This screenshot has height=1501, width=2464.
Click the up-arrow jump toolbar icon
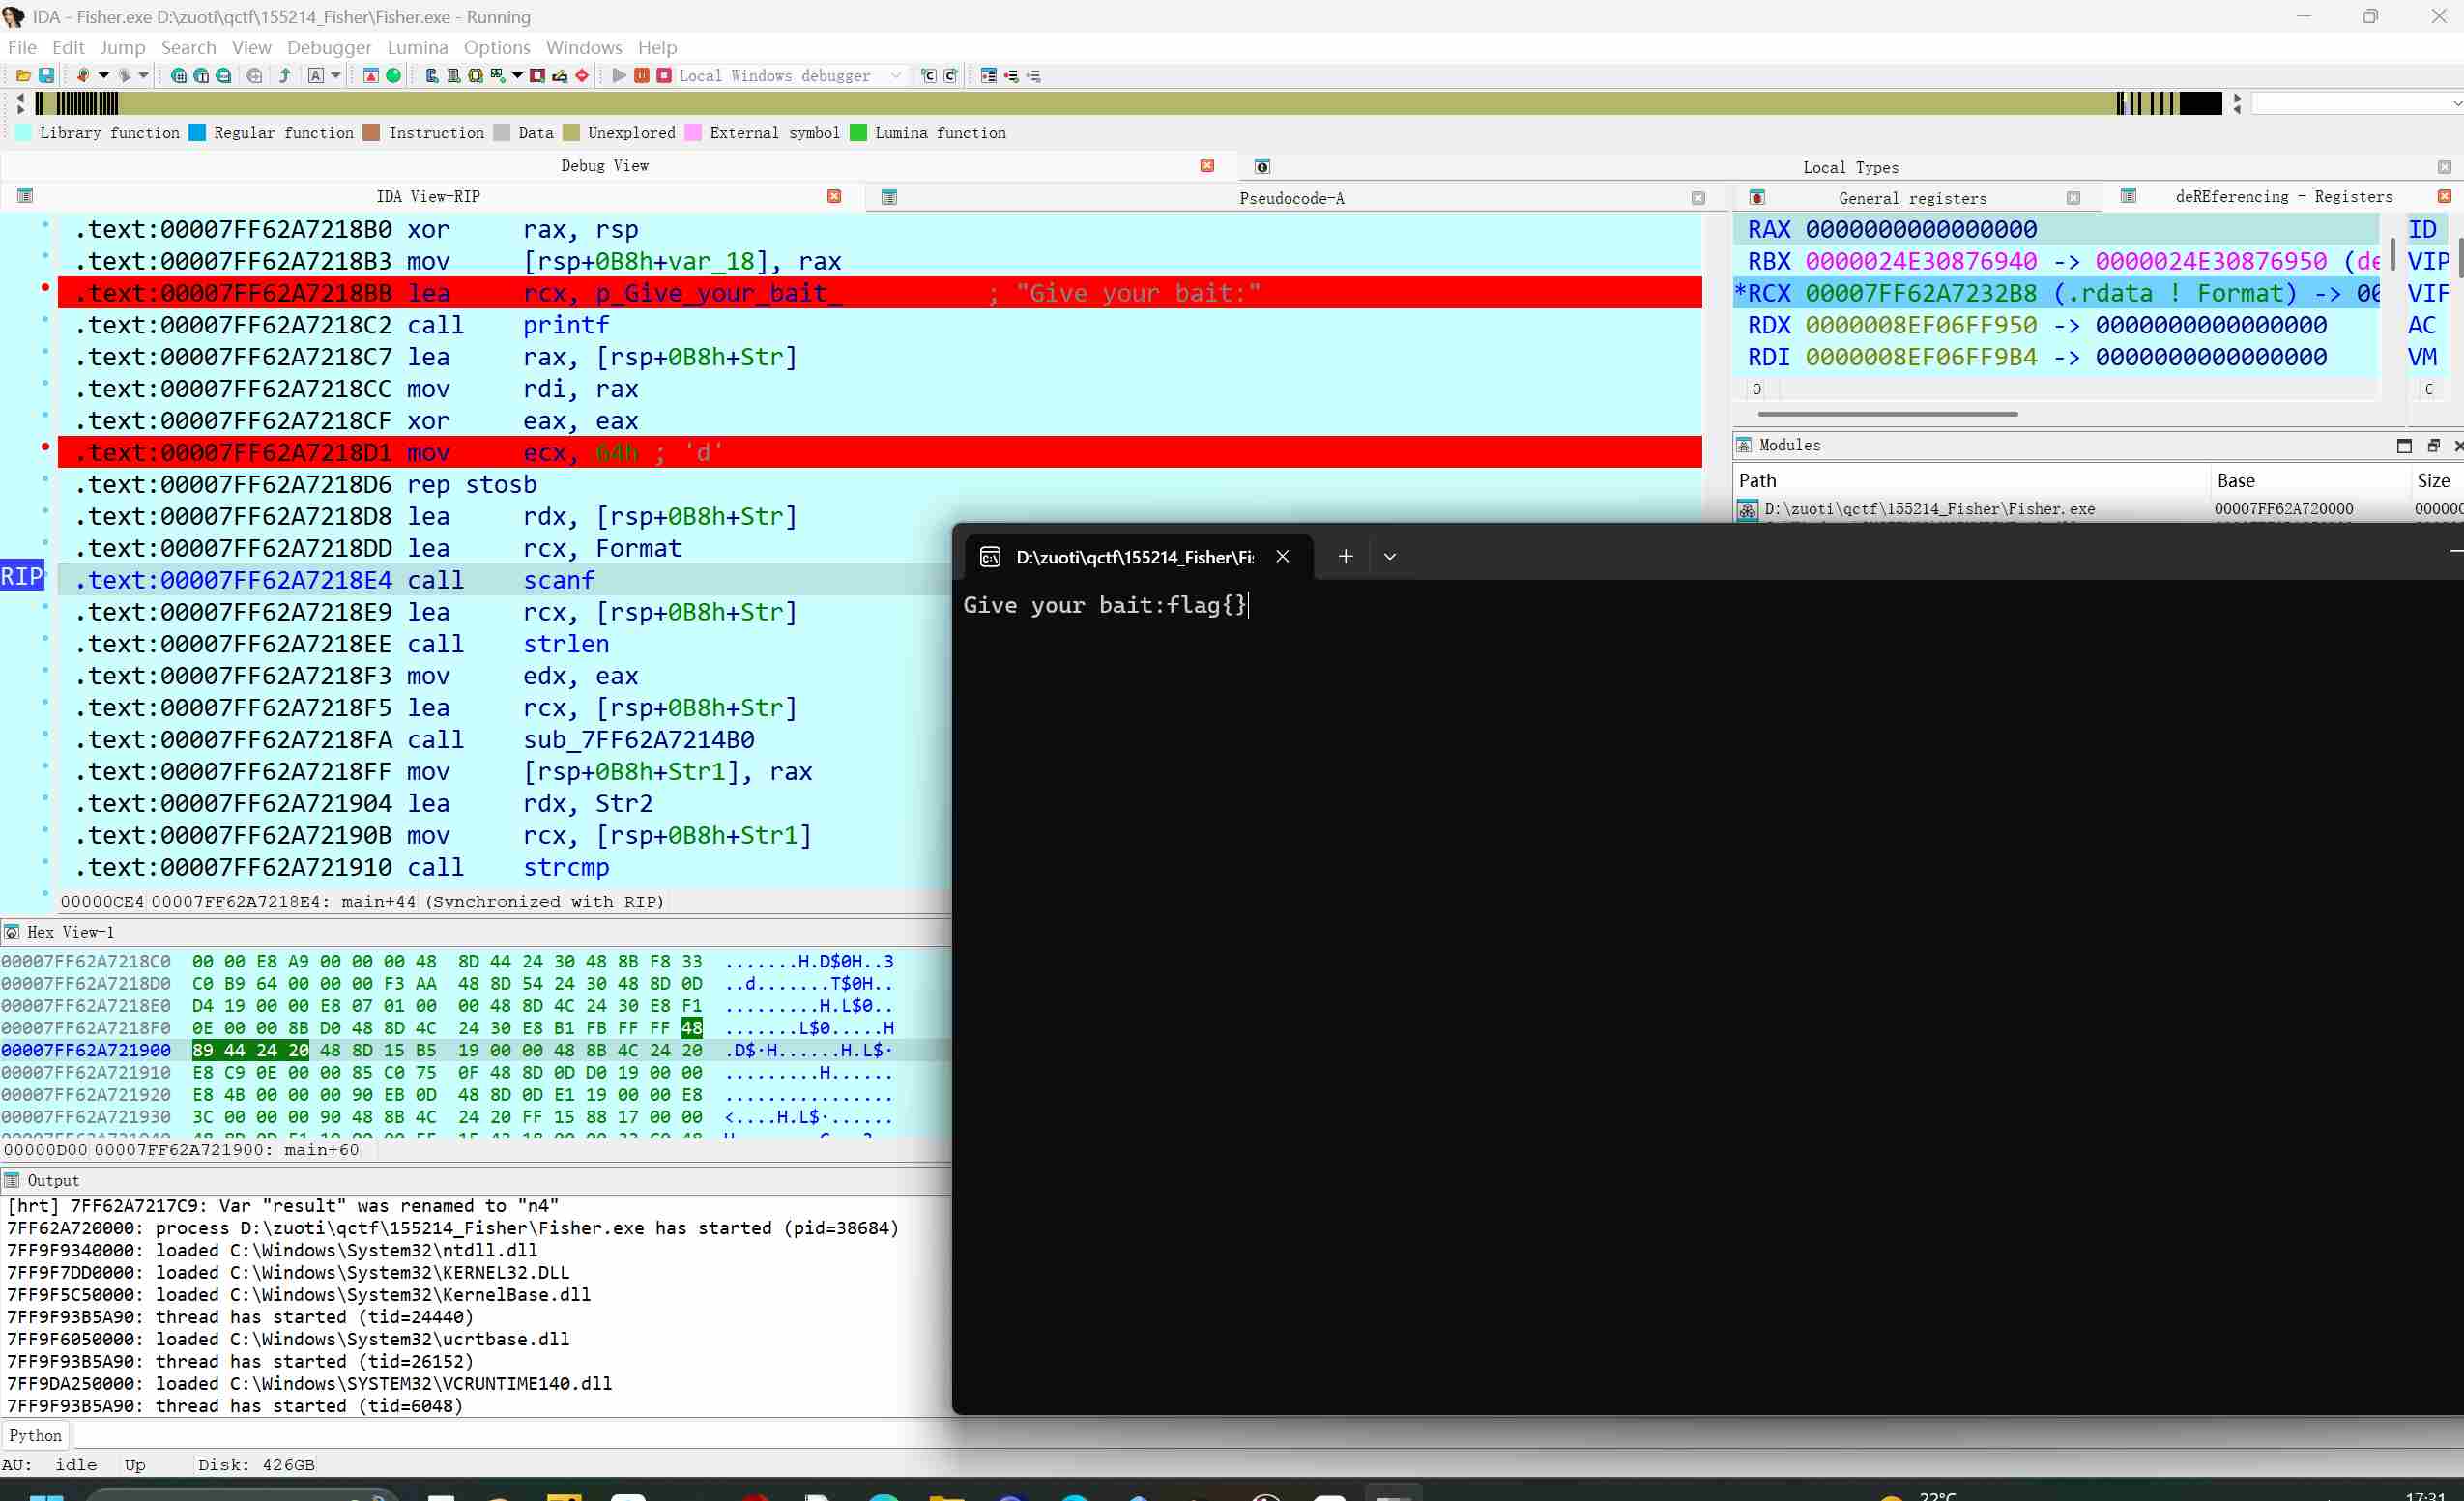tap(285, 76)
